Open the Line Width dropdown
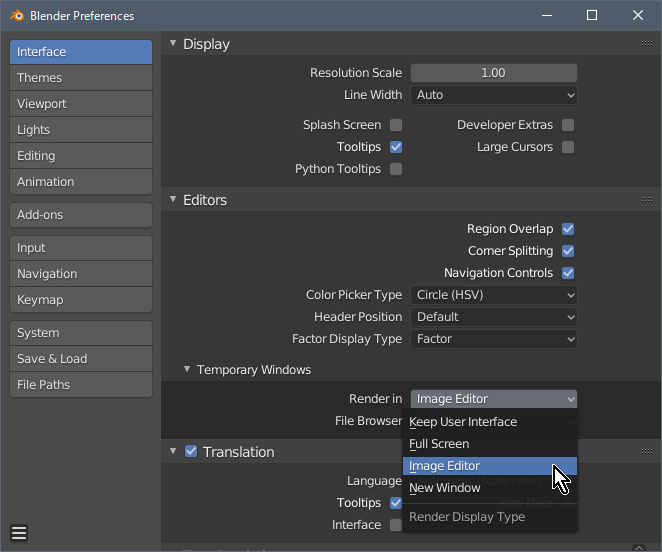Viewport: 662px width, 552px height. click(x=494, y=95)
